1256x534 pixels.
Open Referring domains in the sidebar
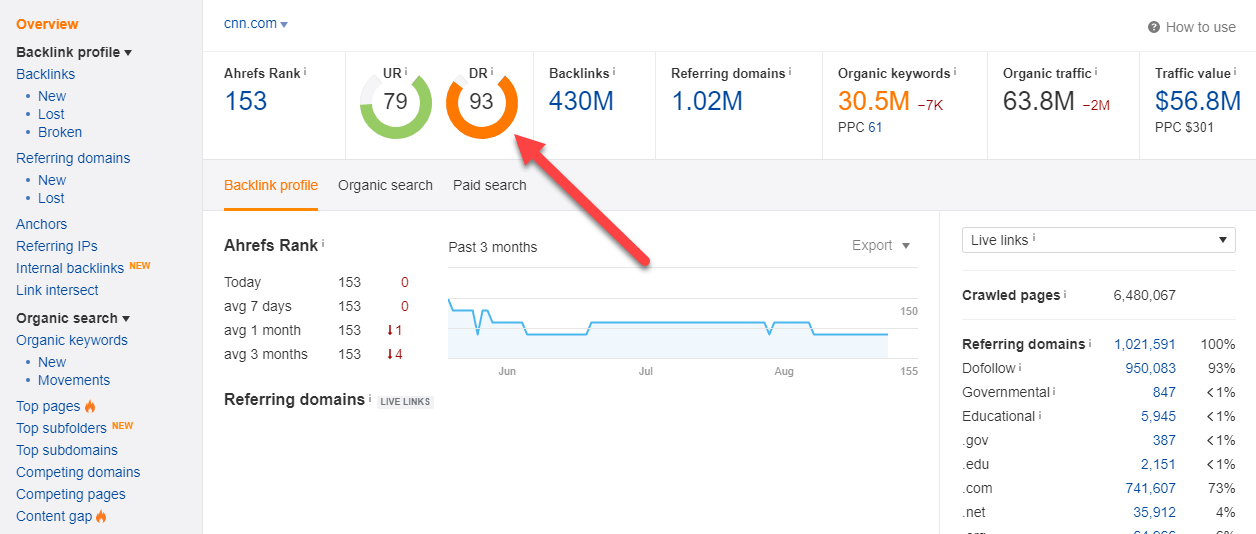[x=73, y=158]
